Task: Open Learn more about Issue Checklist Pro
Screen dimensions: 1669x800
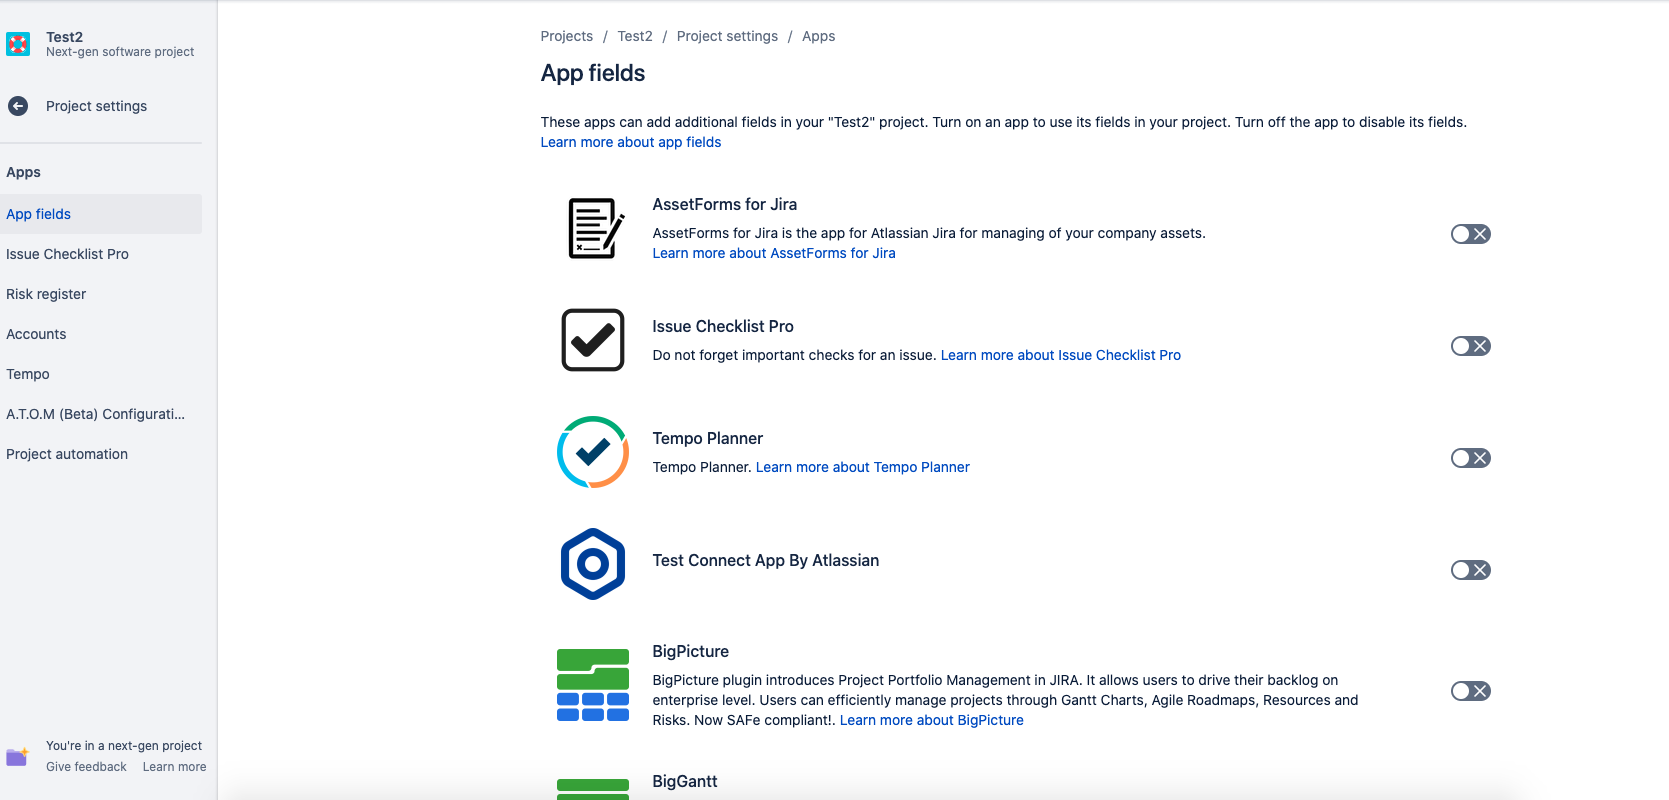Action: click(1061, 355)
